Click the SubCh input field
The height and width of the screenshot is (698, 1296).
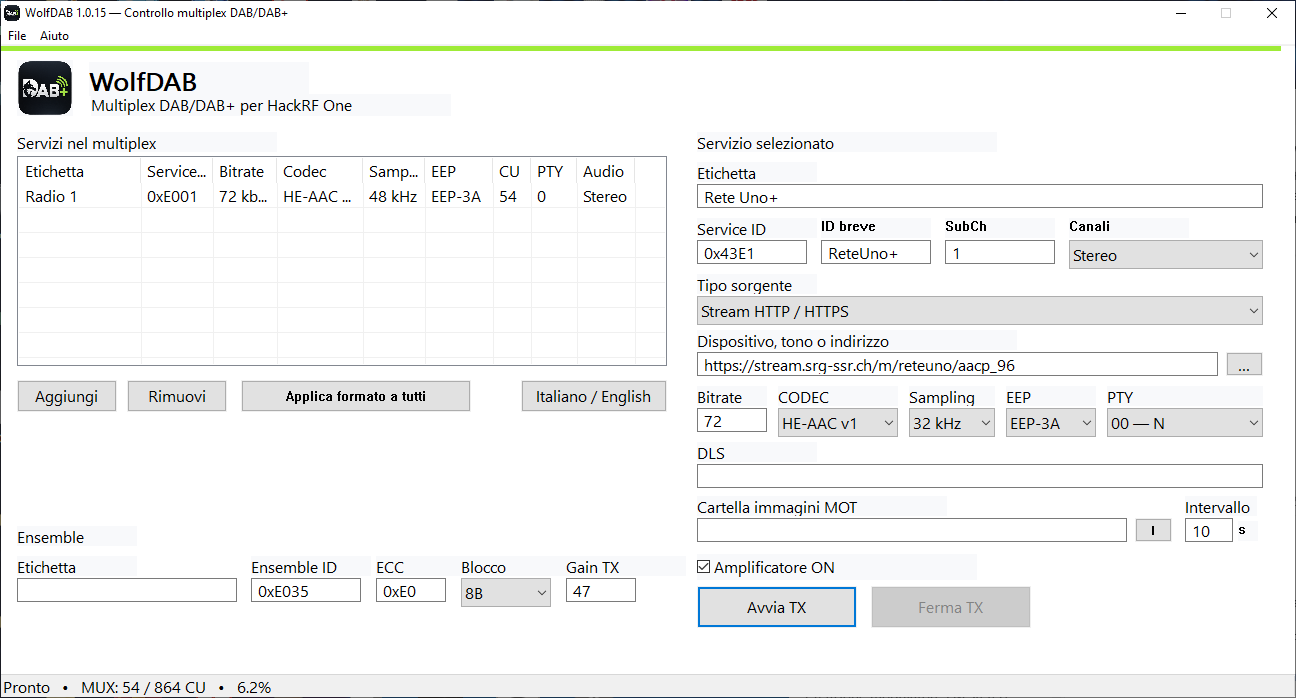(x=1000, y=252)
